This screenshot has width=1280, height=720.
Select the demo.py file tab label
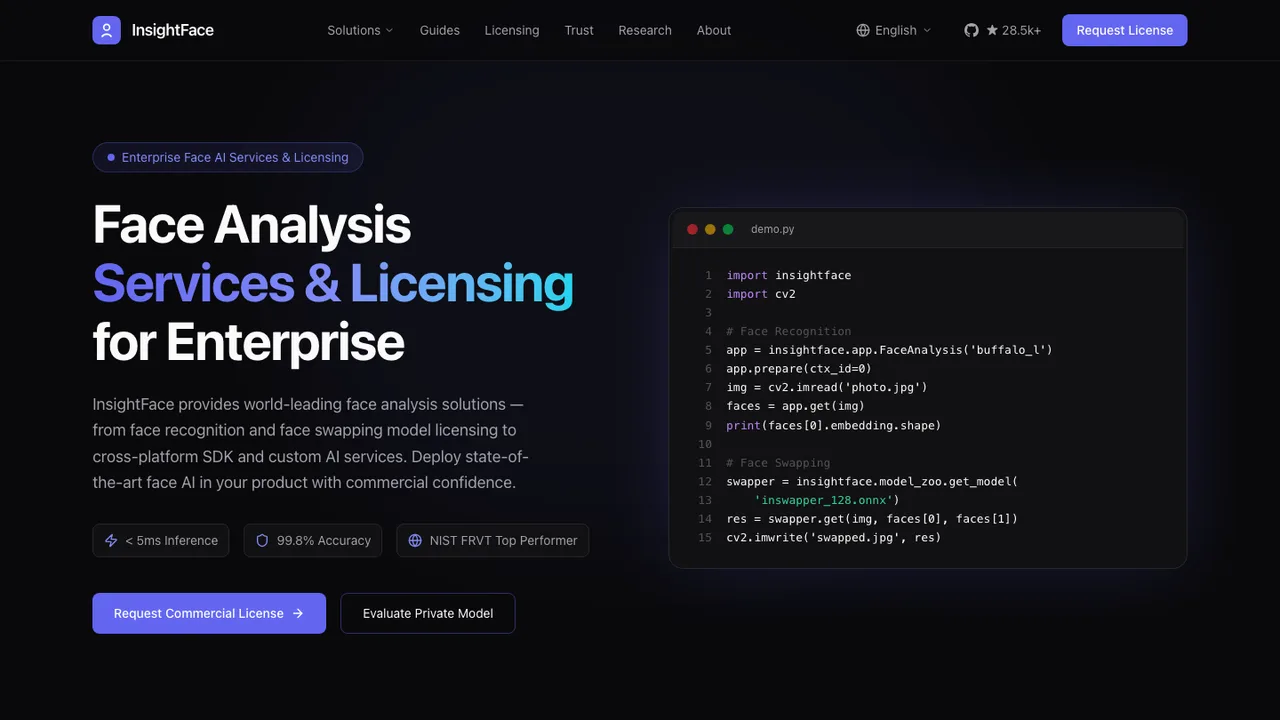773,229
